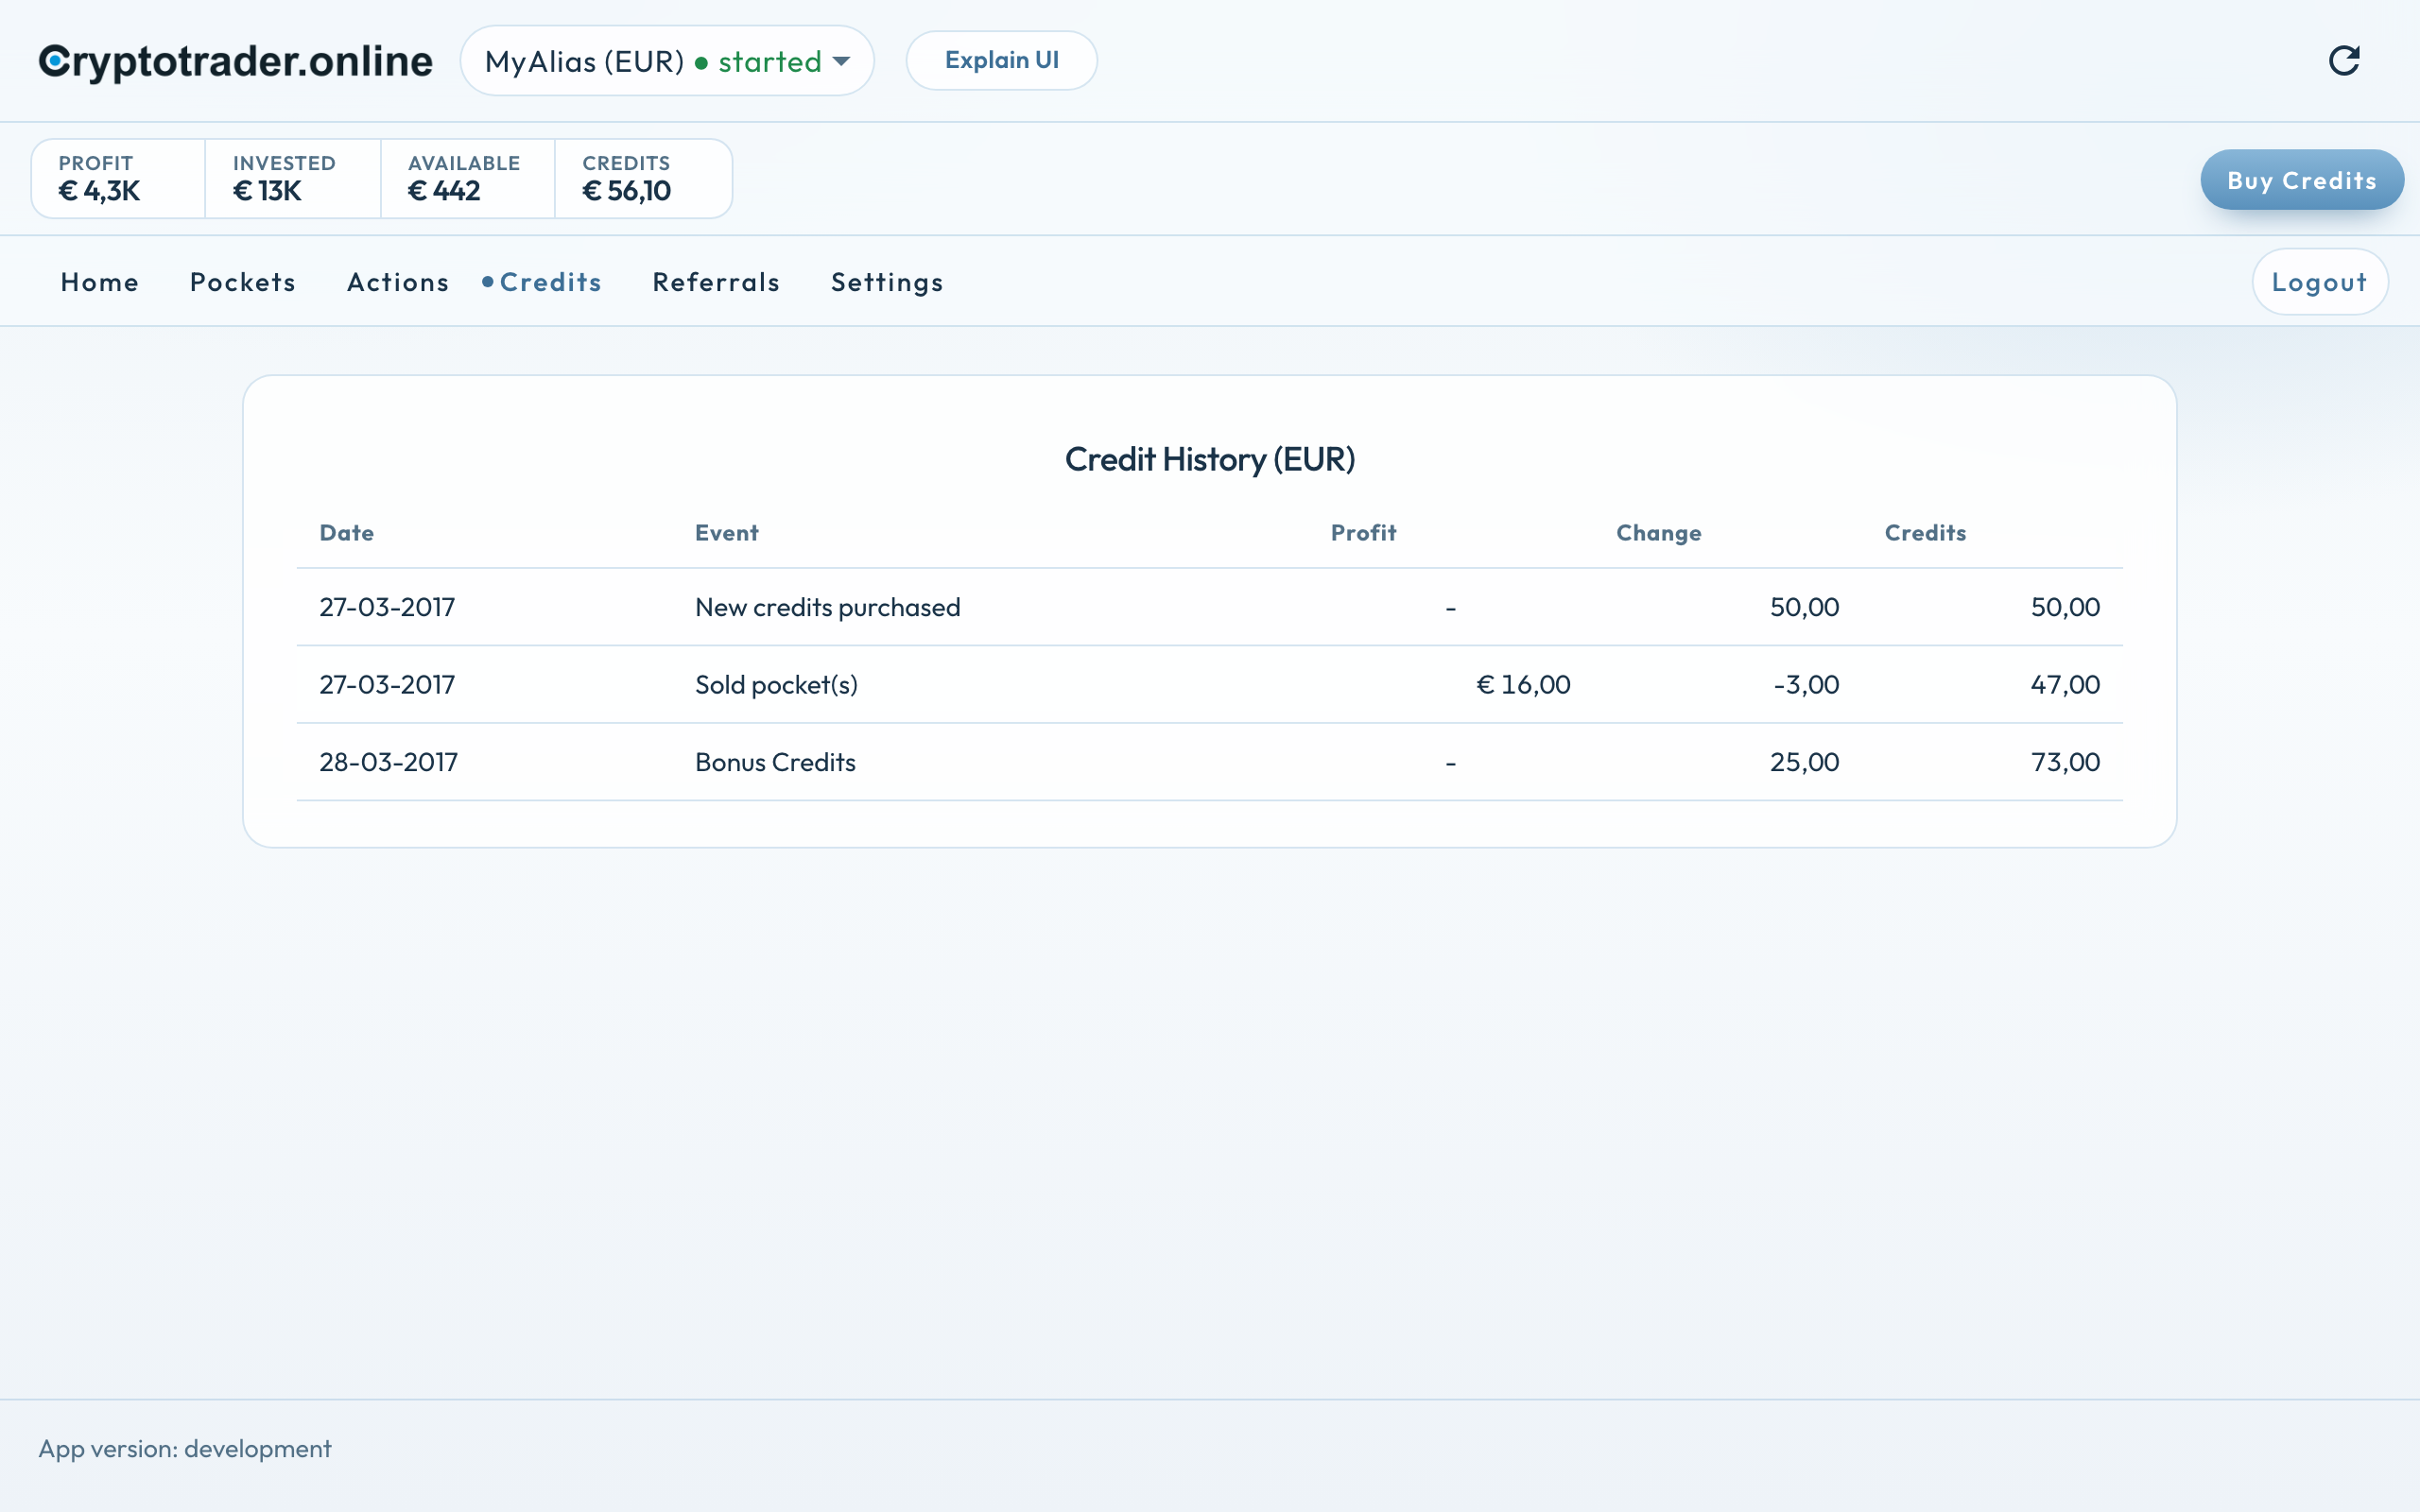Click the Change value in New credits purchased row
The image size is (2420, 1512).
pos(1804,607)
